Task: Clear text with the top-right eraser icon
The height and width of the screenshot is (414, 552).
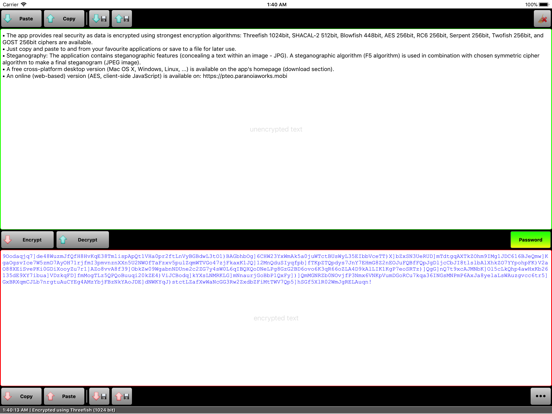Action: tap(542, 19)
